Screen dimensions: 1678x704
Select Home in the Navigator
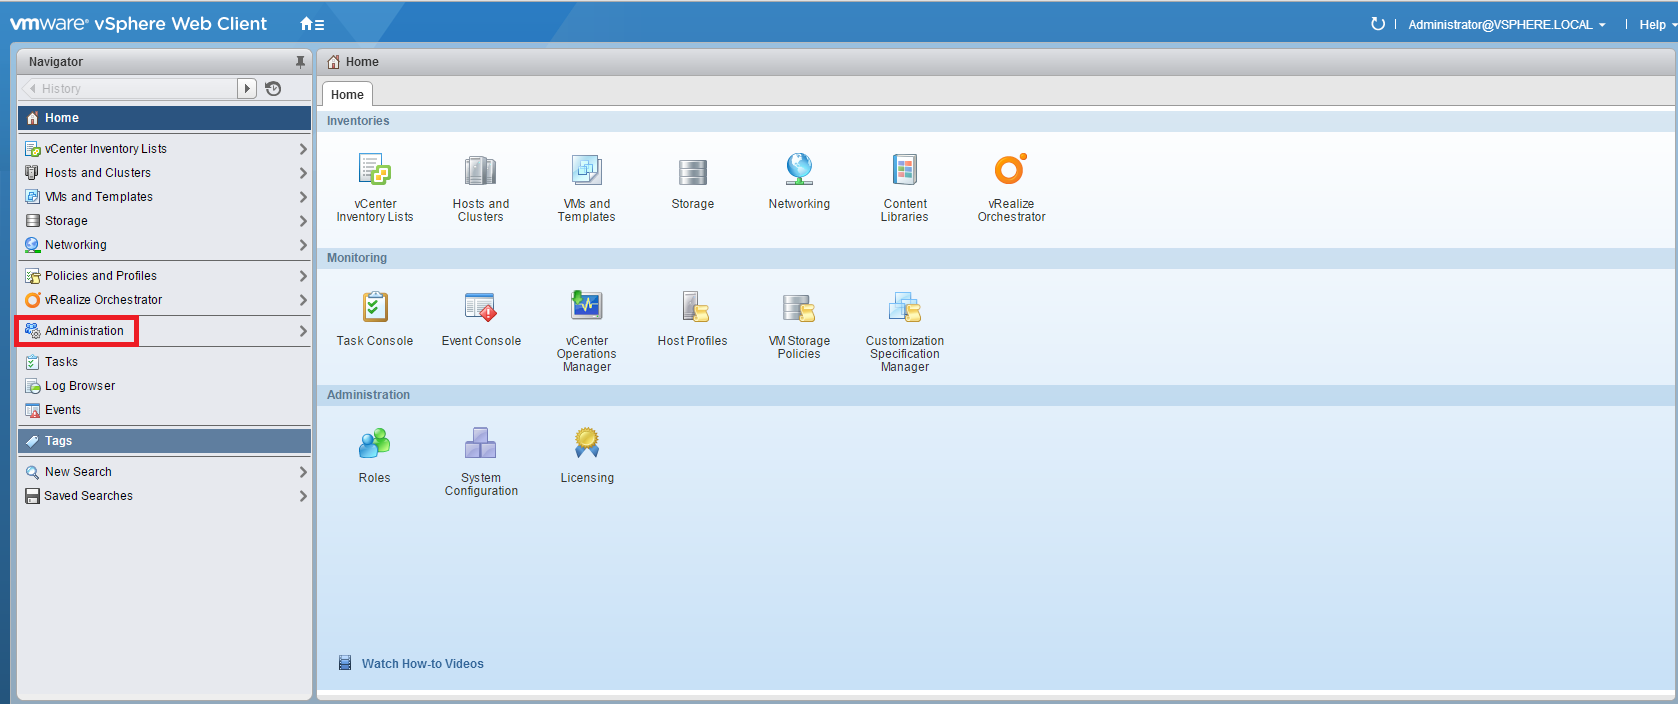[x=164, y=118]
